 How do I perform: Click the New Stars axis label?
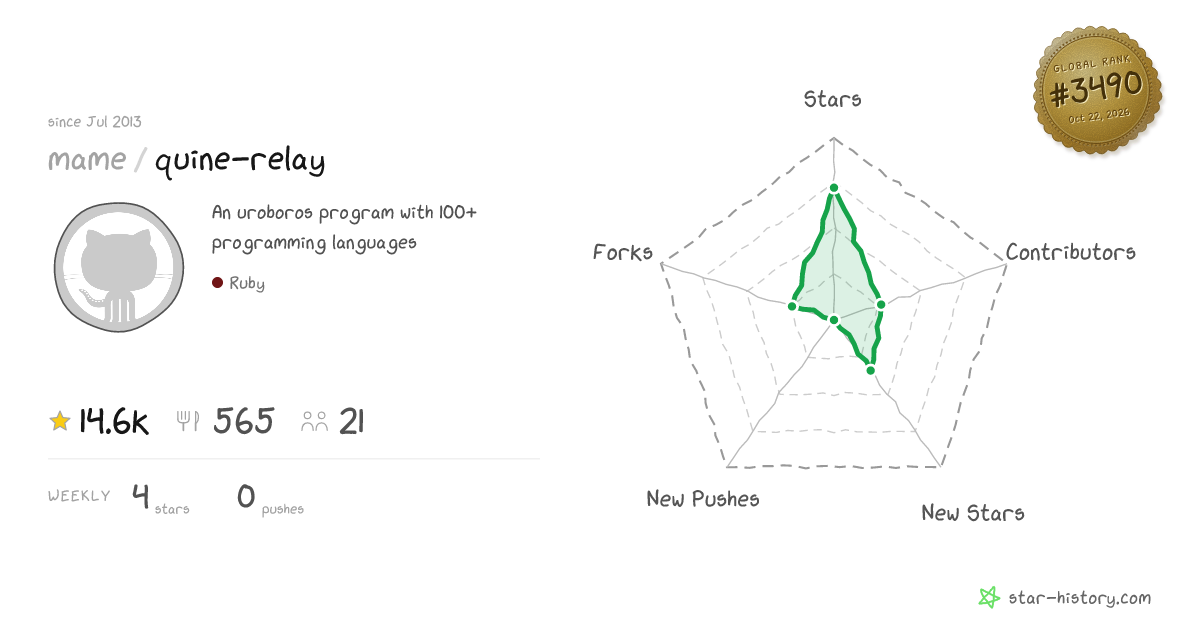973,513
